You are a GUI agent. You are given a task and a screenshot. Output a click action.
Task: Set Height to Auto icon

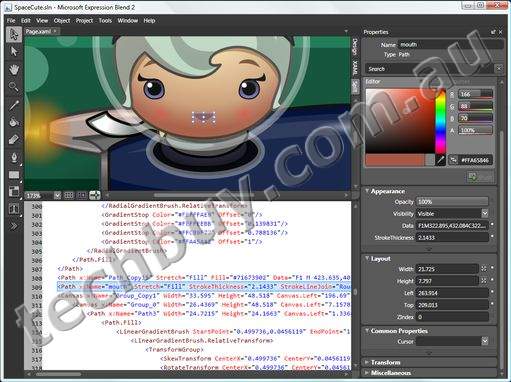pyautogui.click(x=484, y=281)
